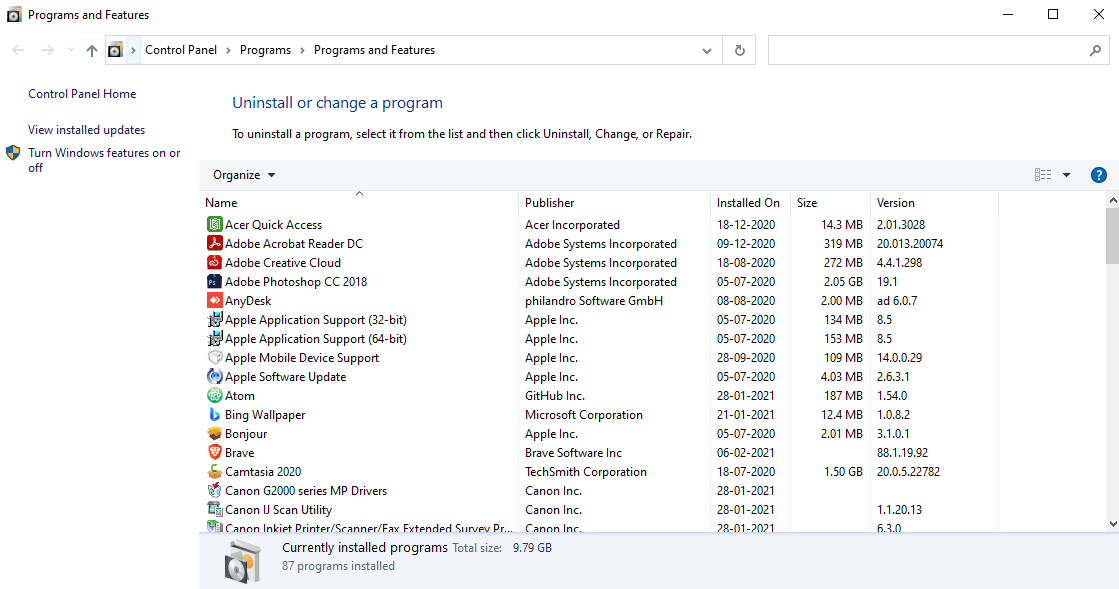The height and width of the screenshot is (589, 1119).
Task: Click the Acer Incorporated publisher cell
Action: [x=572, y=225]
